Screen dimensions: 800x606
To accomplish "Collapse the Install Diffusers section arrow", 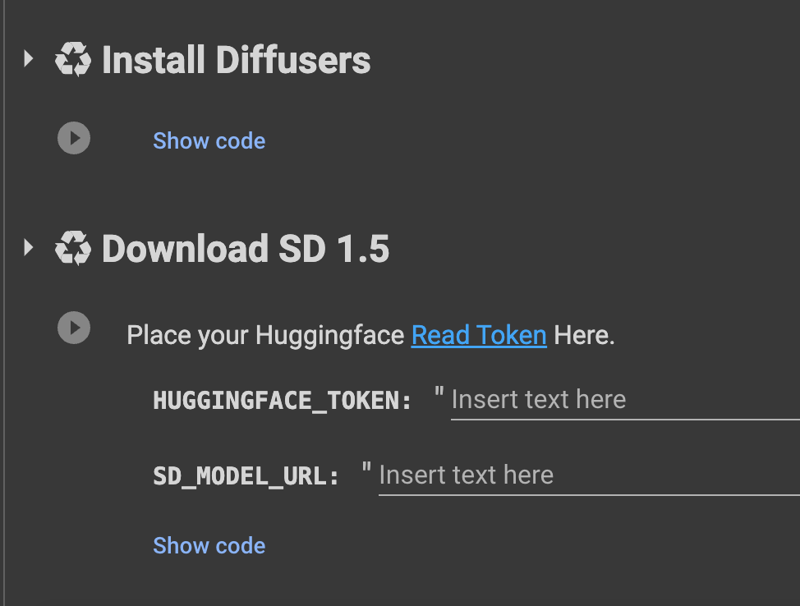I will coord(29,59).
